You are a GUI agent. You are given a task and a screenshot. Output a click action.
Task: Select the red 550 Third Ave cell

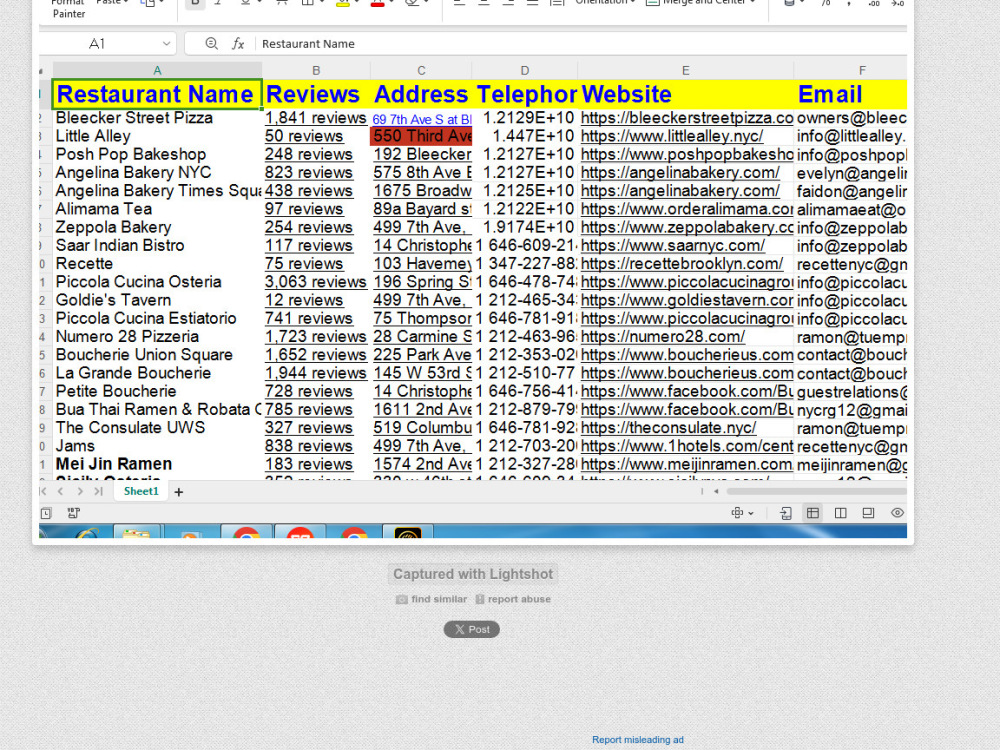pyautogui.click(x=421, y=136)
